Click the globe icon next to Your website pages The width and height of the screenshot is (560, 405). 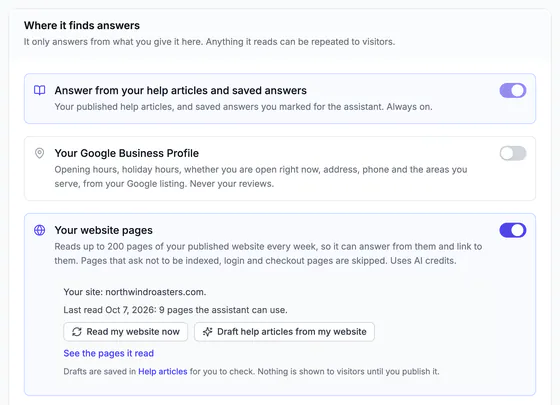pyautogui.click(x=40, y=230)
